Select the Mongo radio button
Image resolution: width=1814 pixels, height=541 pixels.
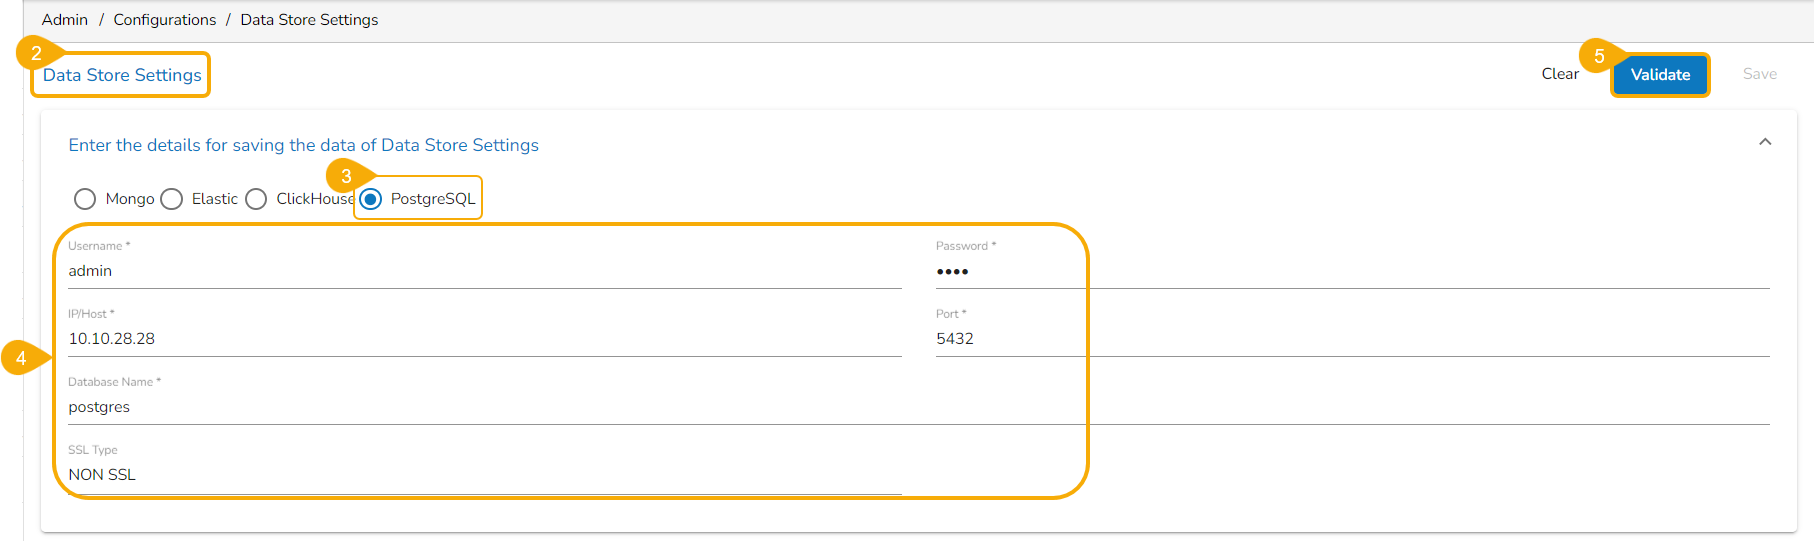pos(85,199)
